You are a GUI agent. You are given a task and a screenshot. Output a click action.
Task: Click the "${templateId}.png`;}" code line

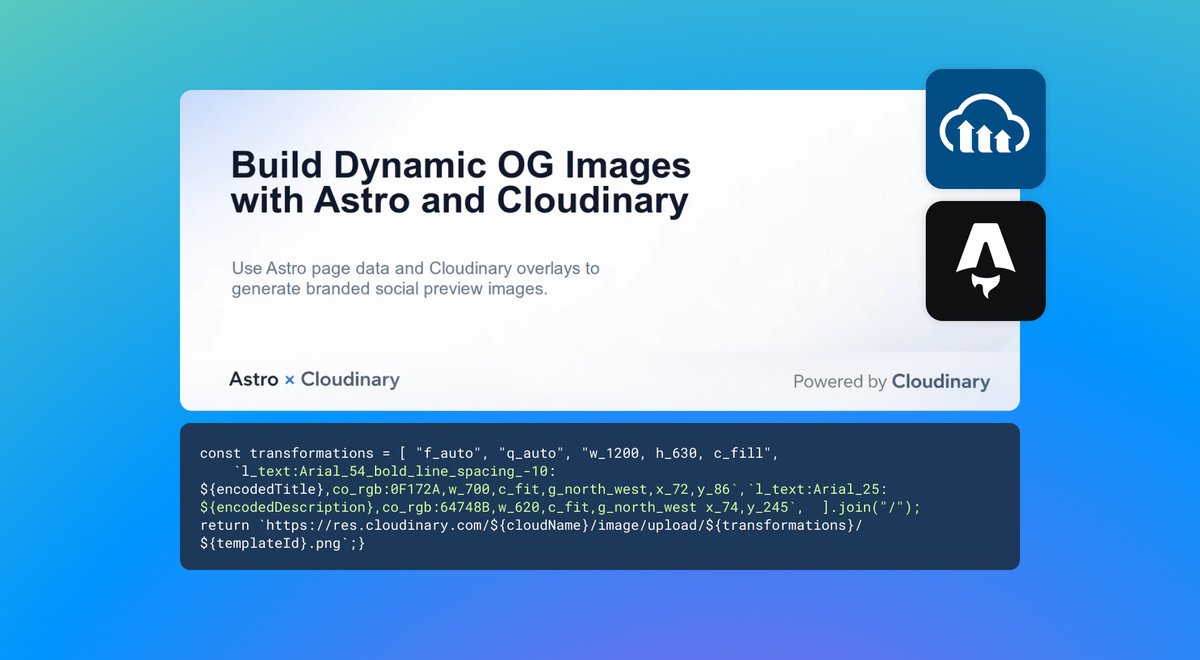(283, 544)
